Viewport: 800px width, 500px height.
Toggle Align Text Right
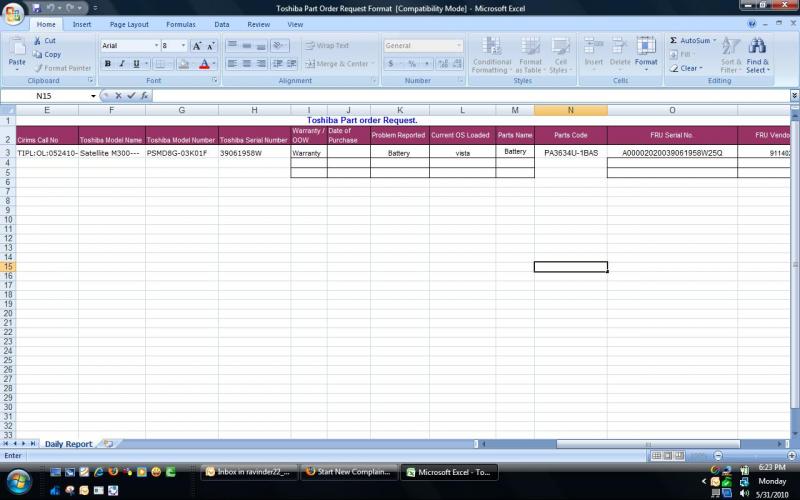pyautogui.click(x=261, y=64)
